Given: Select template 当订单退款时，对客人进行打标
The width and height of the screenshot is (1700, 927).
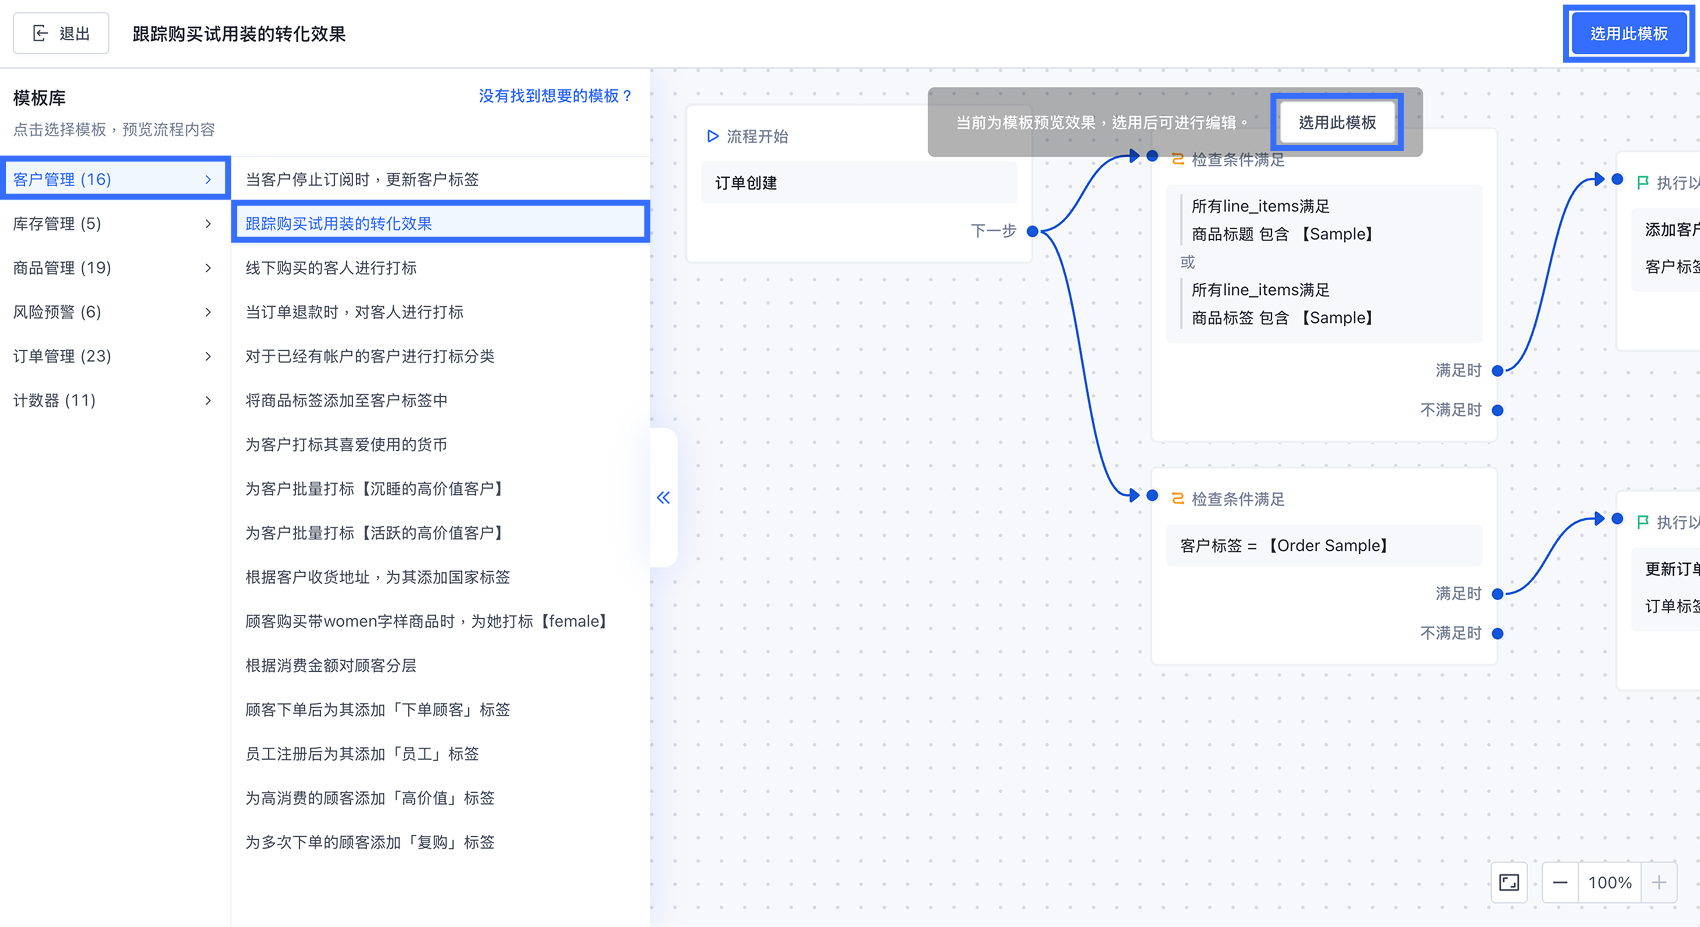Looking at the screenshot, I should 441,312.
